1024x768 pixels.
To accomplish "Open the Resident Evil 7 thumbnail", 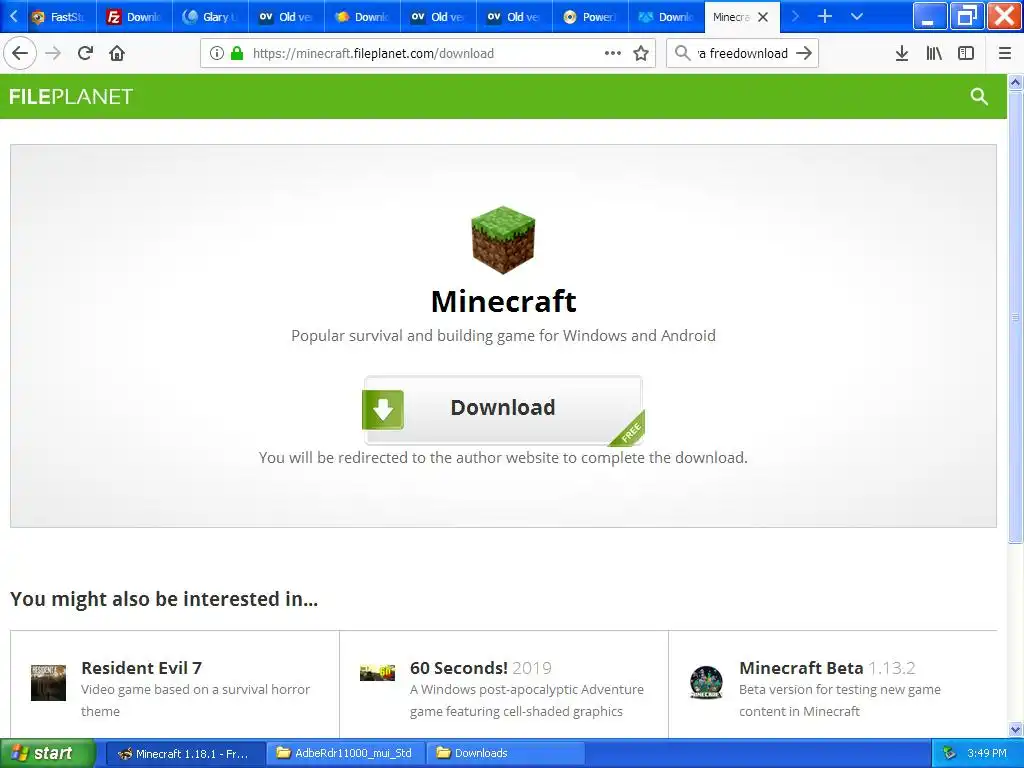I will [48, 682].
